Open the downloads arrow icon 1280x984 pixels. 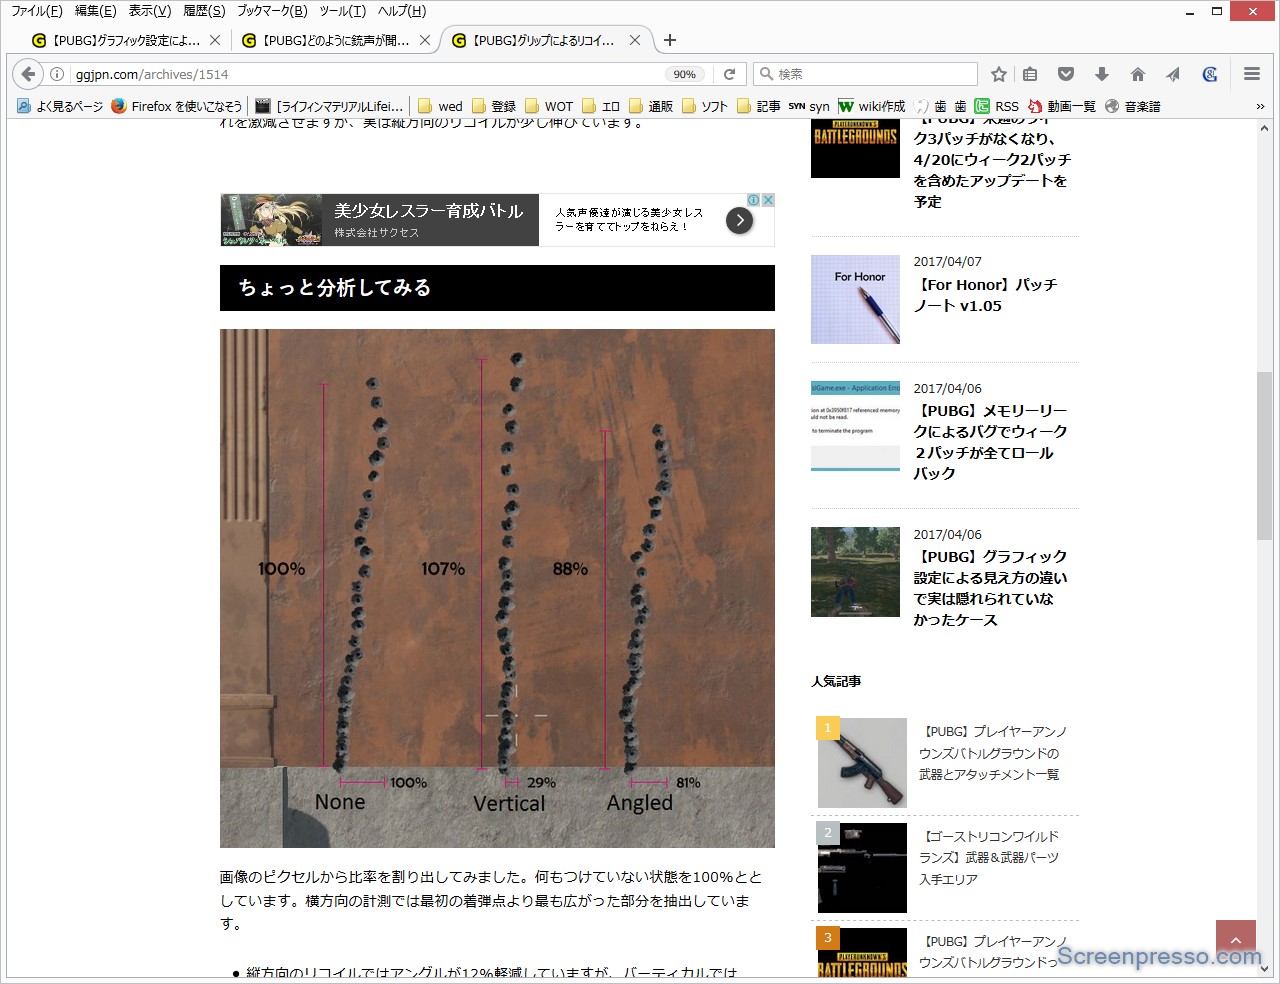click(1101, 74)
